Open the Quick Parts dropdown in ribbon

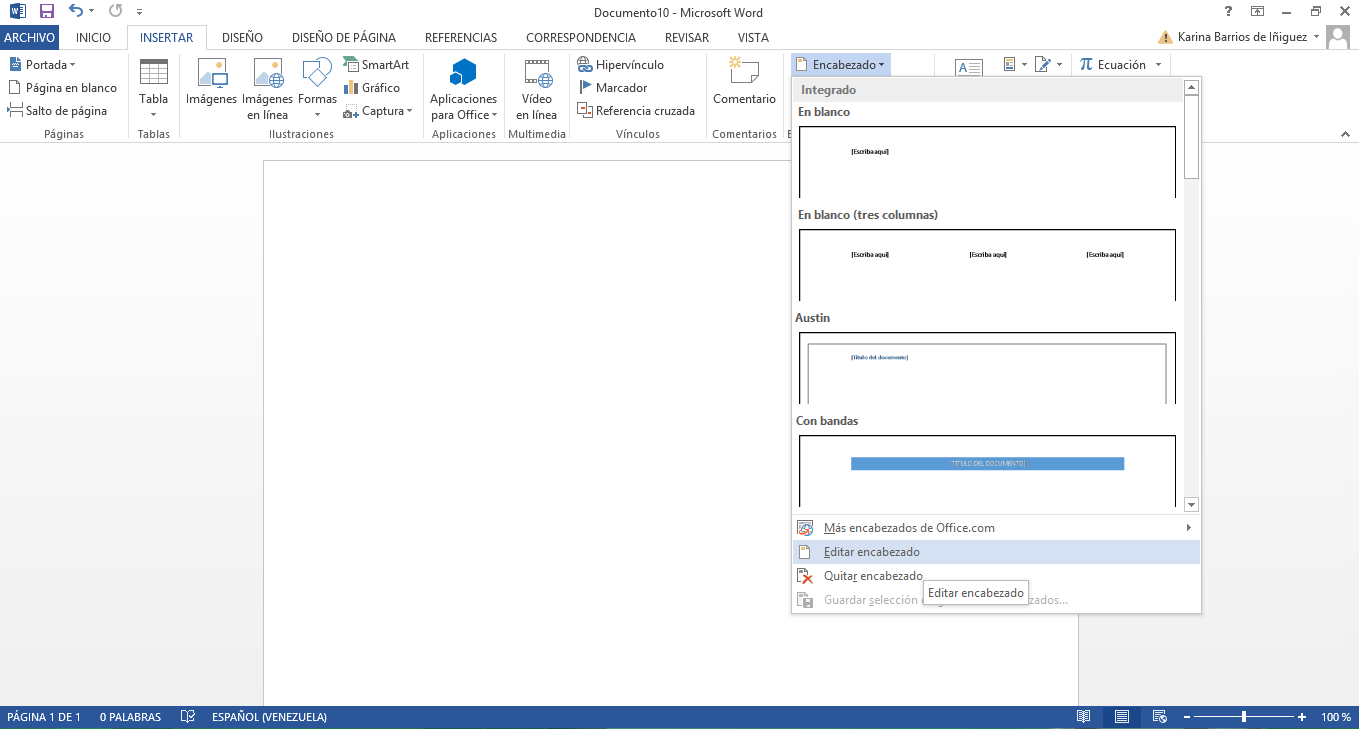(x=1015, y=64)
